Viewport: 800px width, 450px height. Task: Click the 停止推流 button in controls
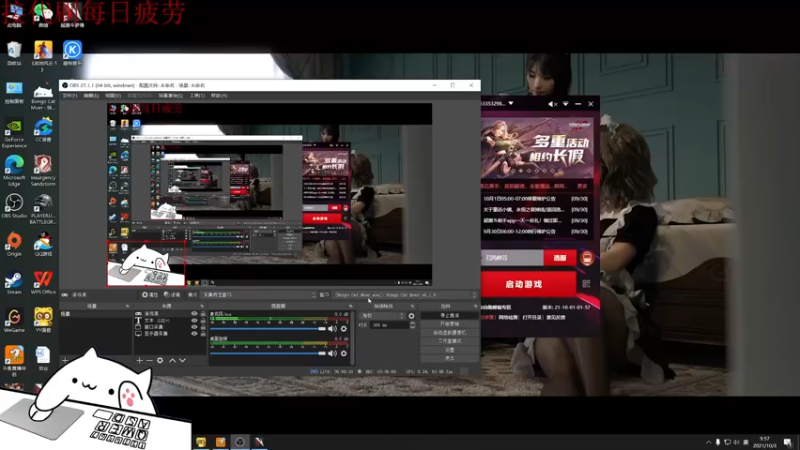449,315
